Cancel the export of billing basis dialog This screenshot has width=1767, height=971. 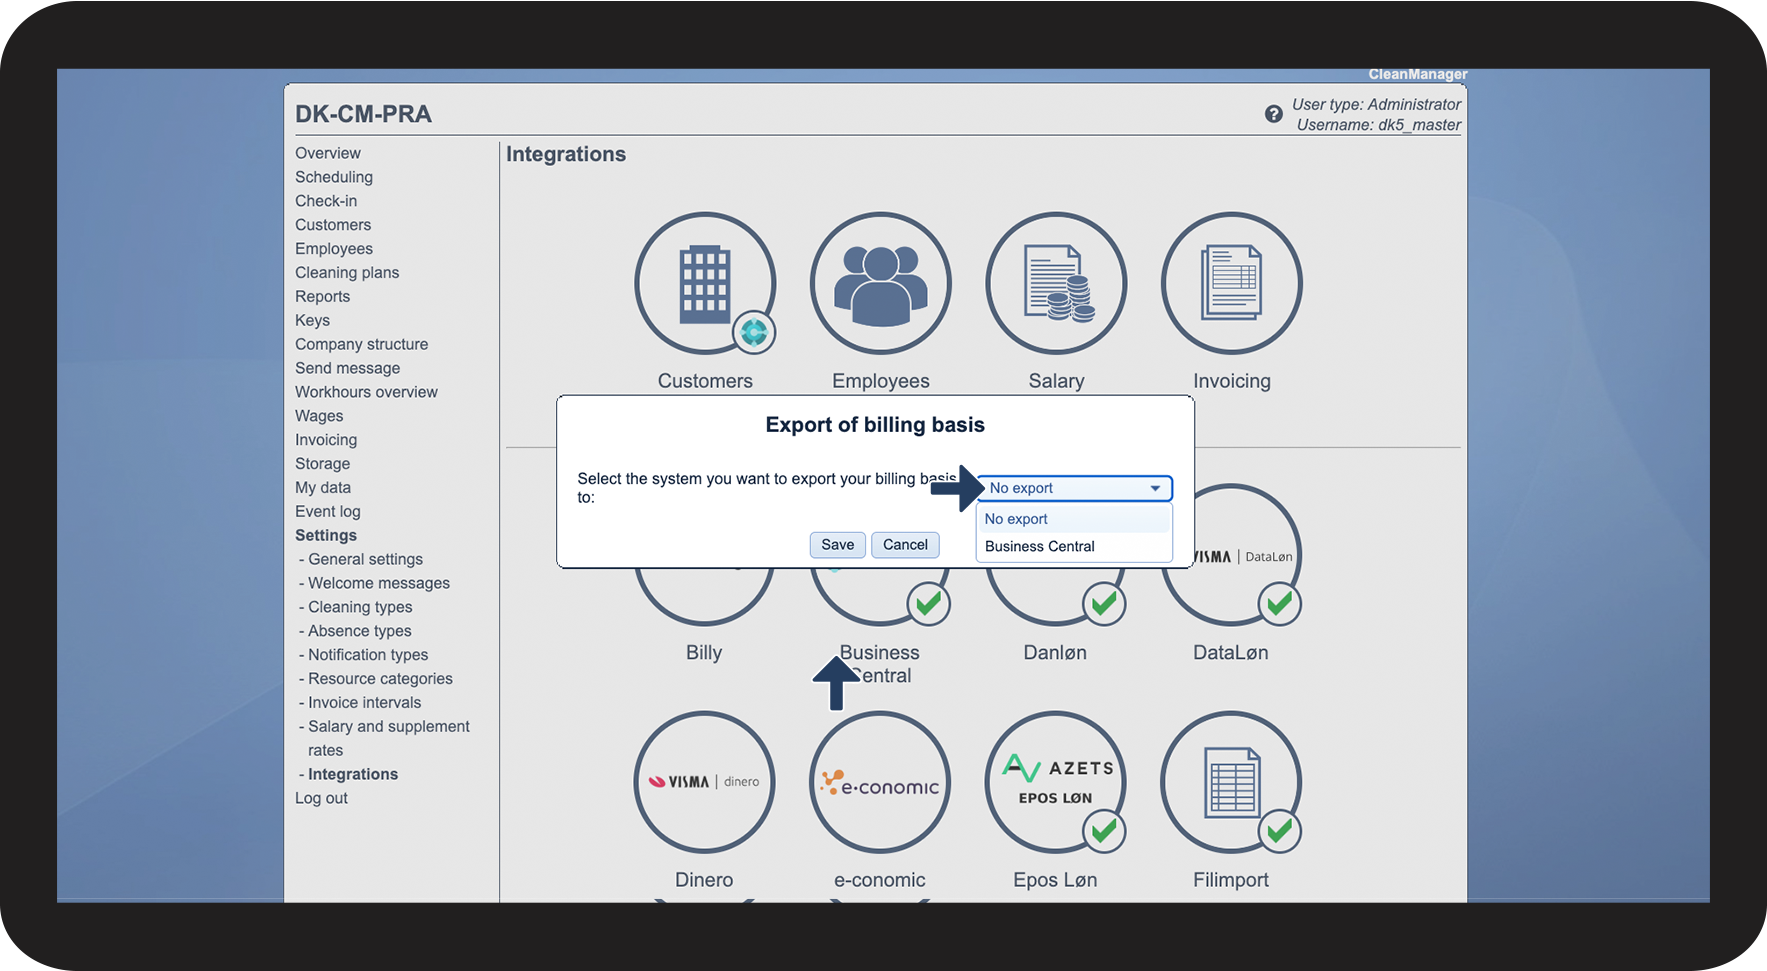905,545
